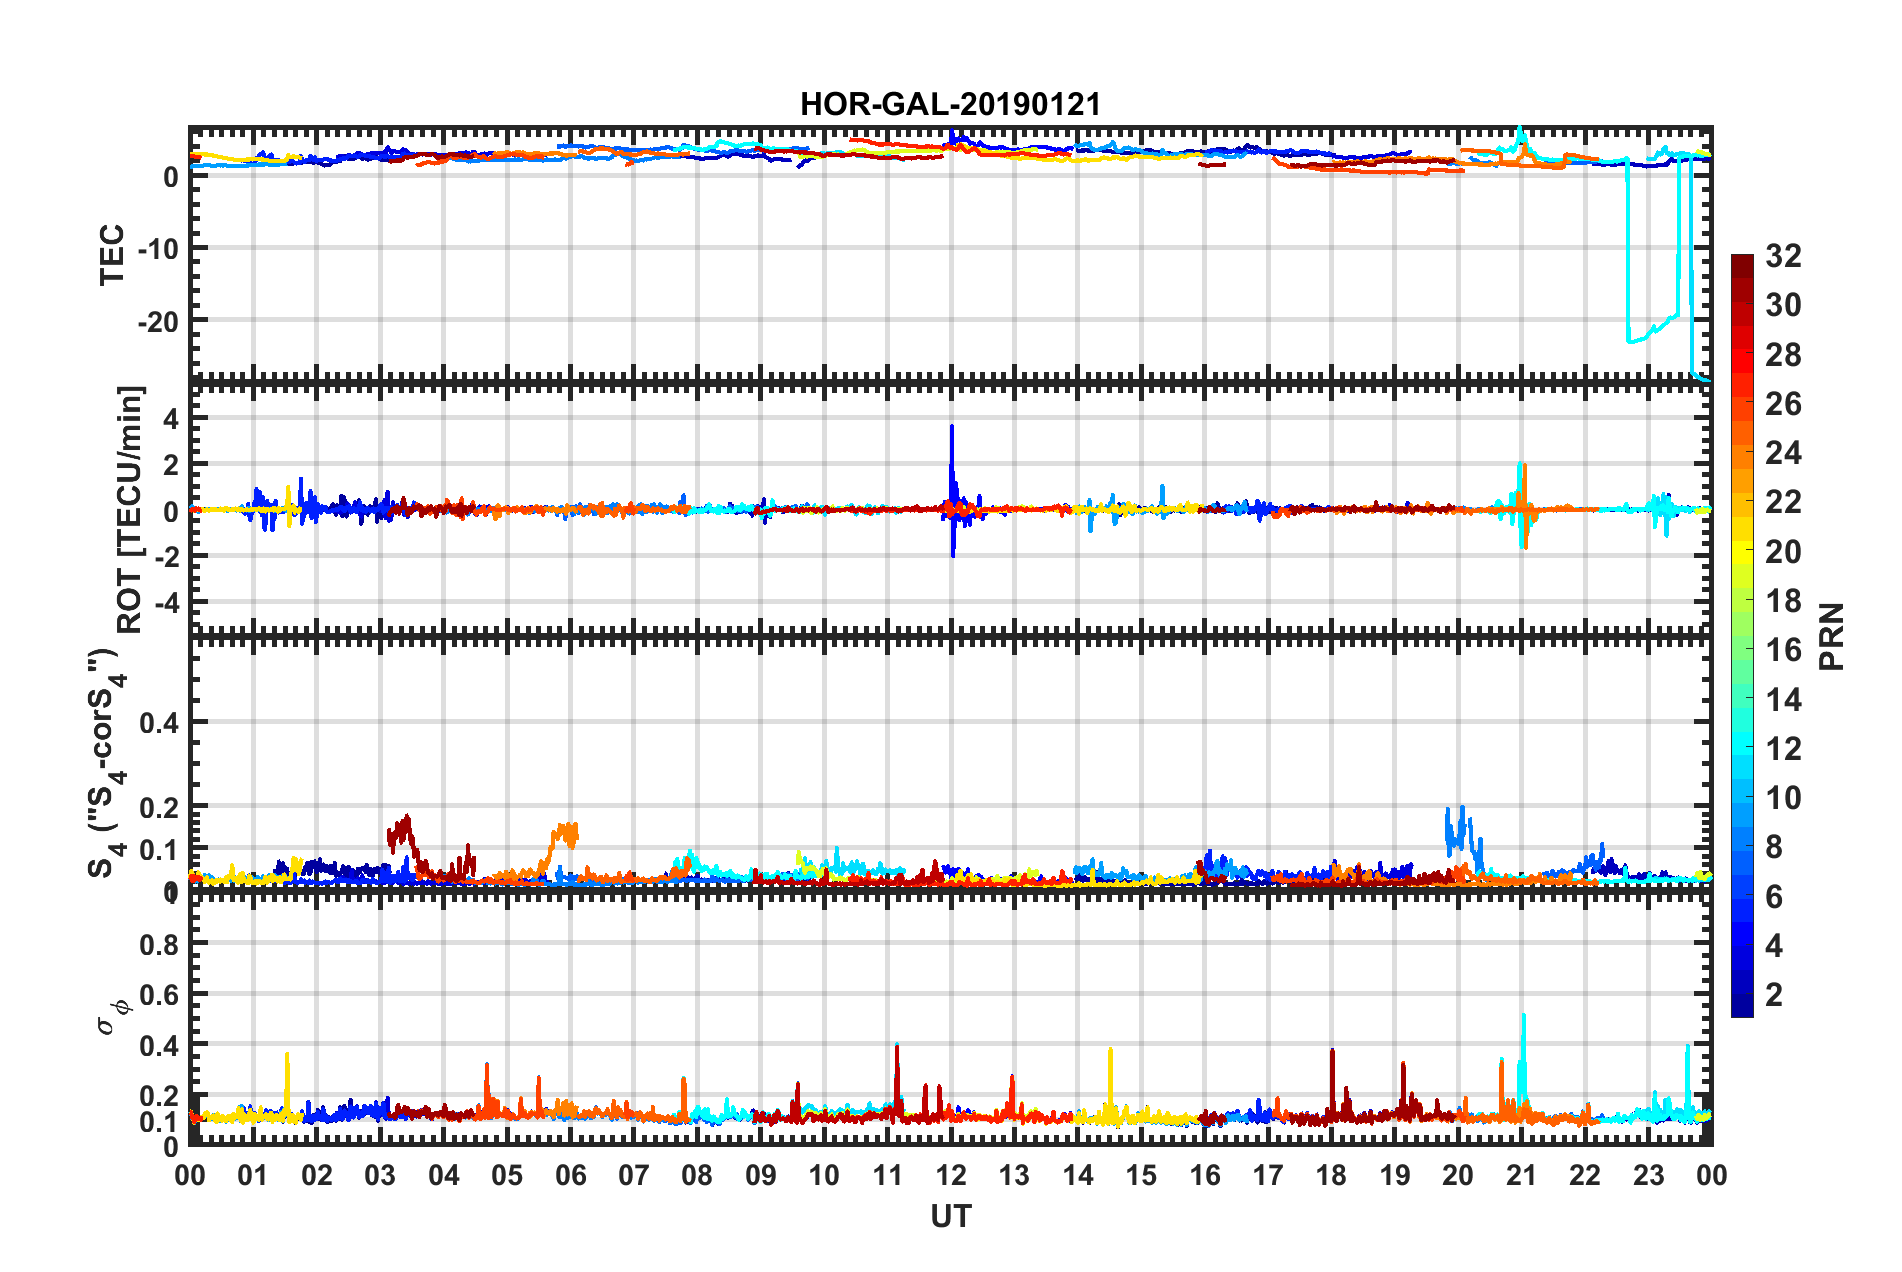Select colorbar tick value 8
The image size is (1902, 1272).
[x=1774, y=847]
